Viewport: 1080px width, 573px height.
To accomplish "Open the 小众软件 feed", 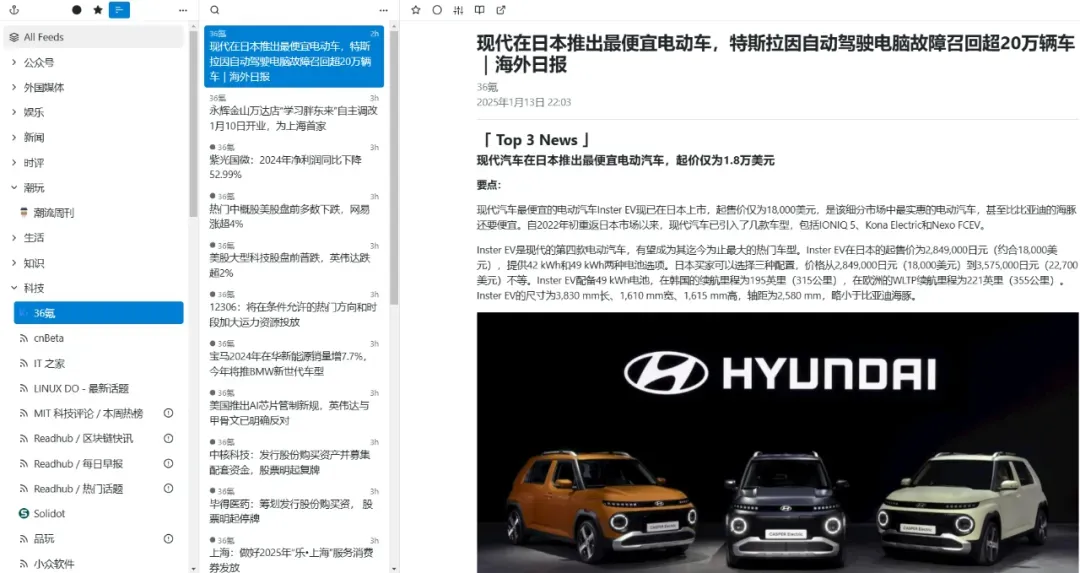I will click(x=98, y=563).
